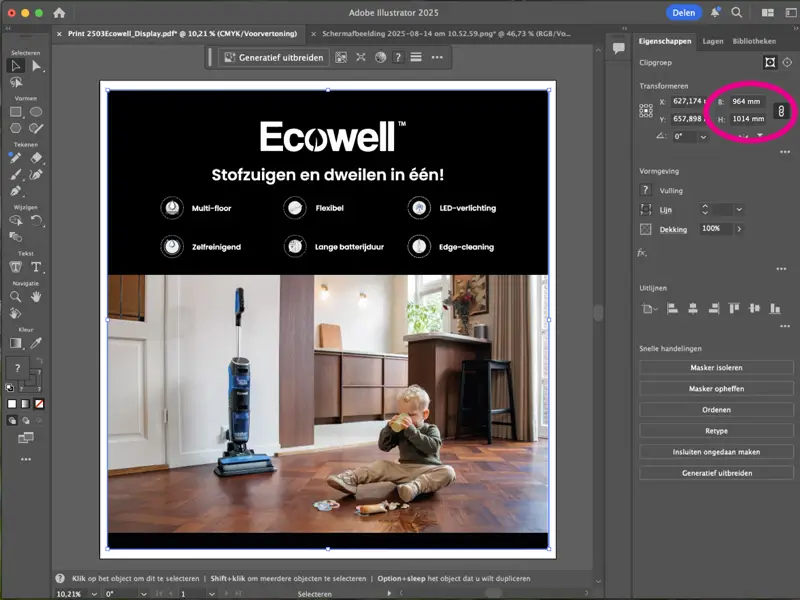Click the Masker opheffen button

[716, 388]
